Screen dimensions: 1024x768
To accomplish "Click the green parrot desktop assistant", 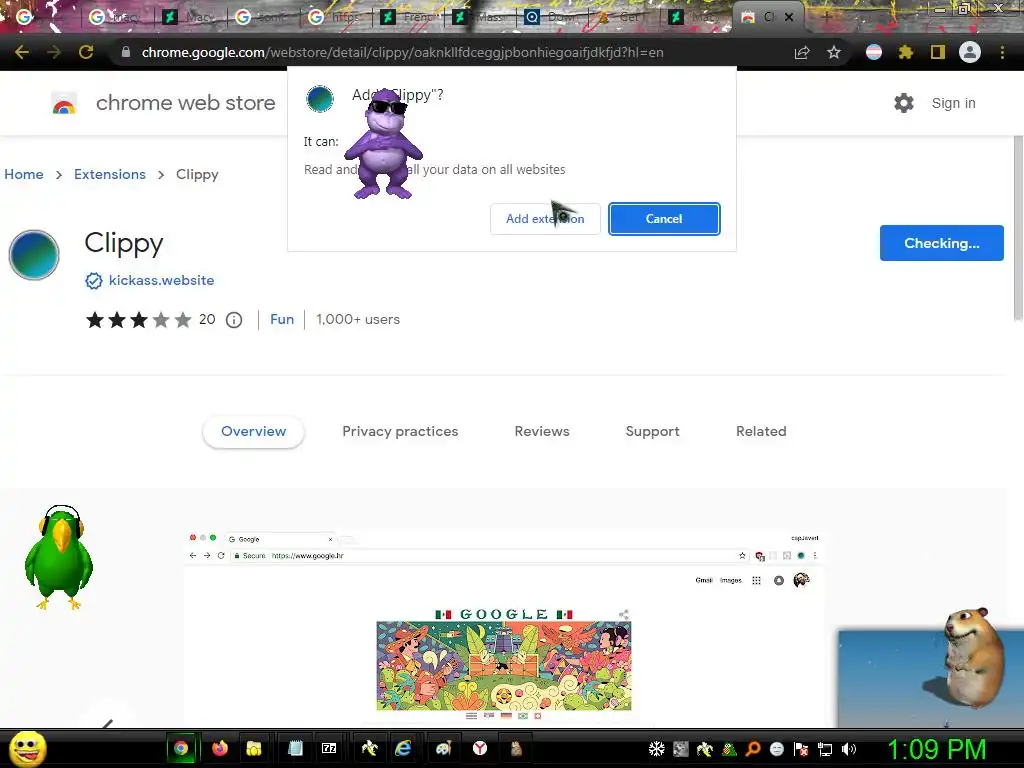I will (x=59, y=557).
